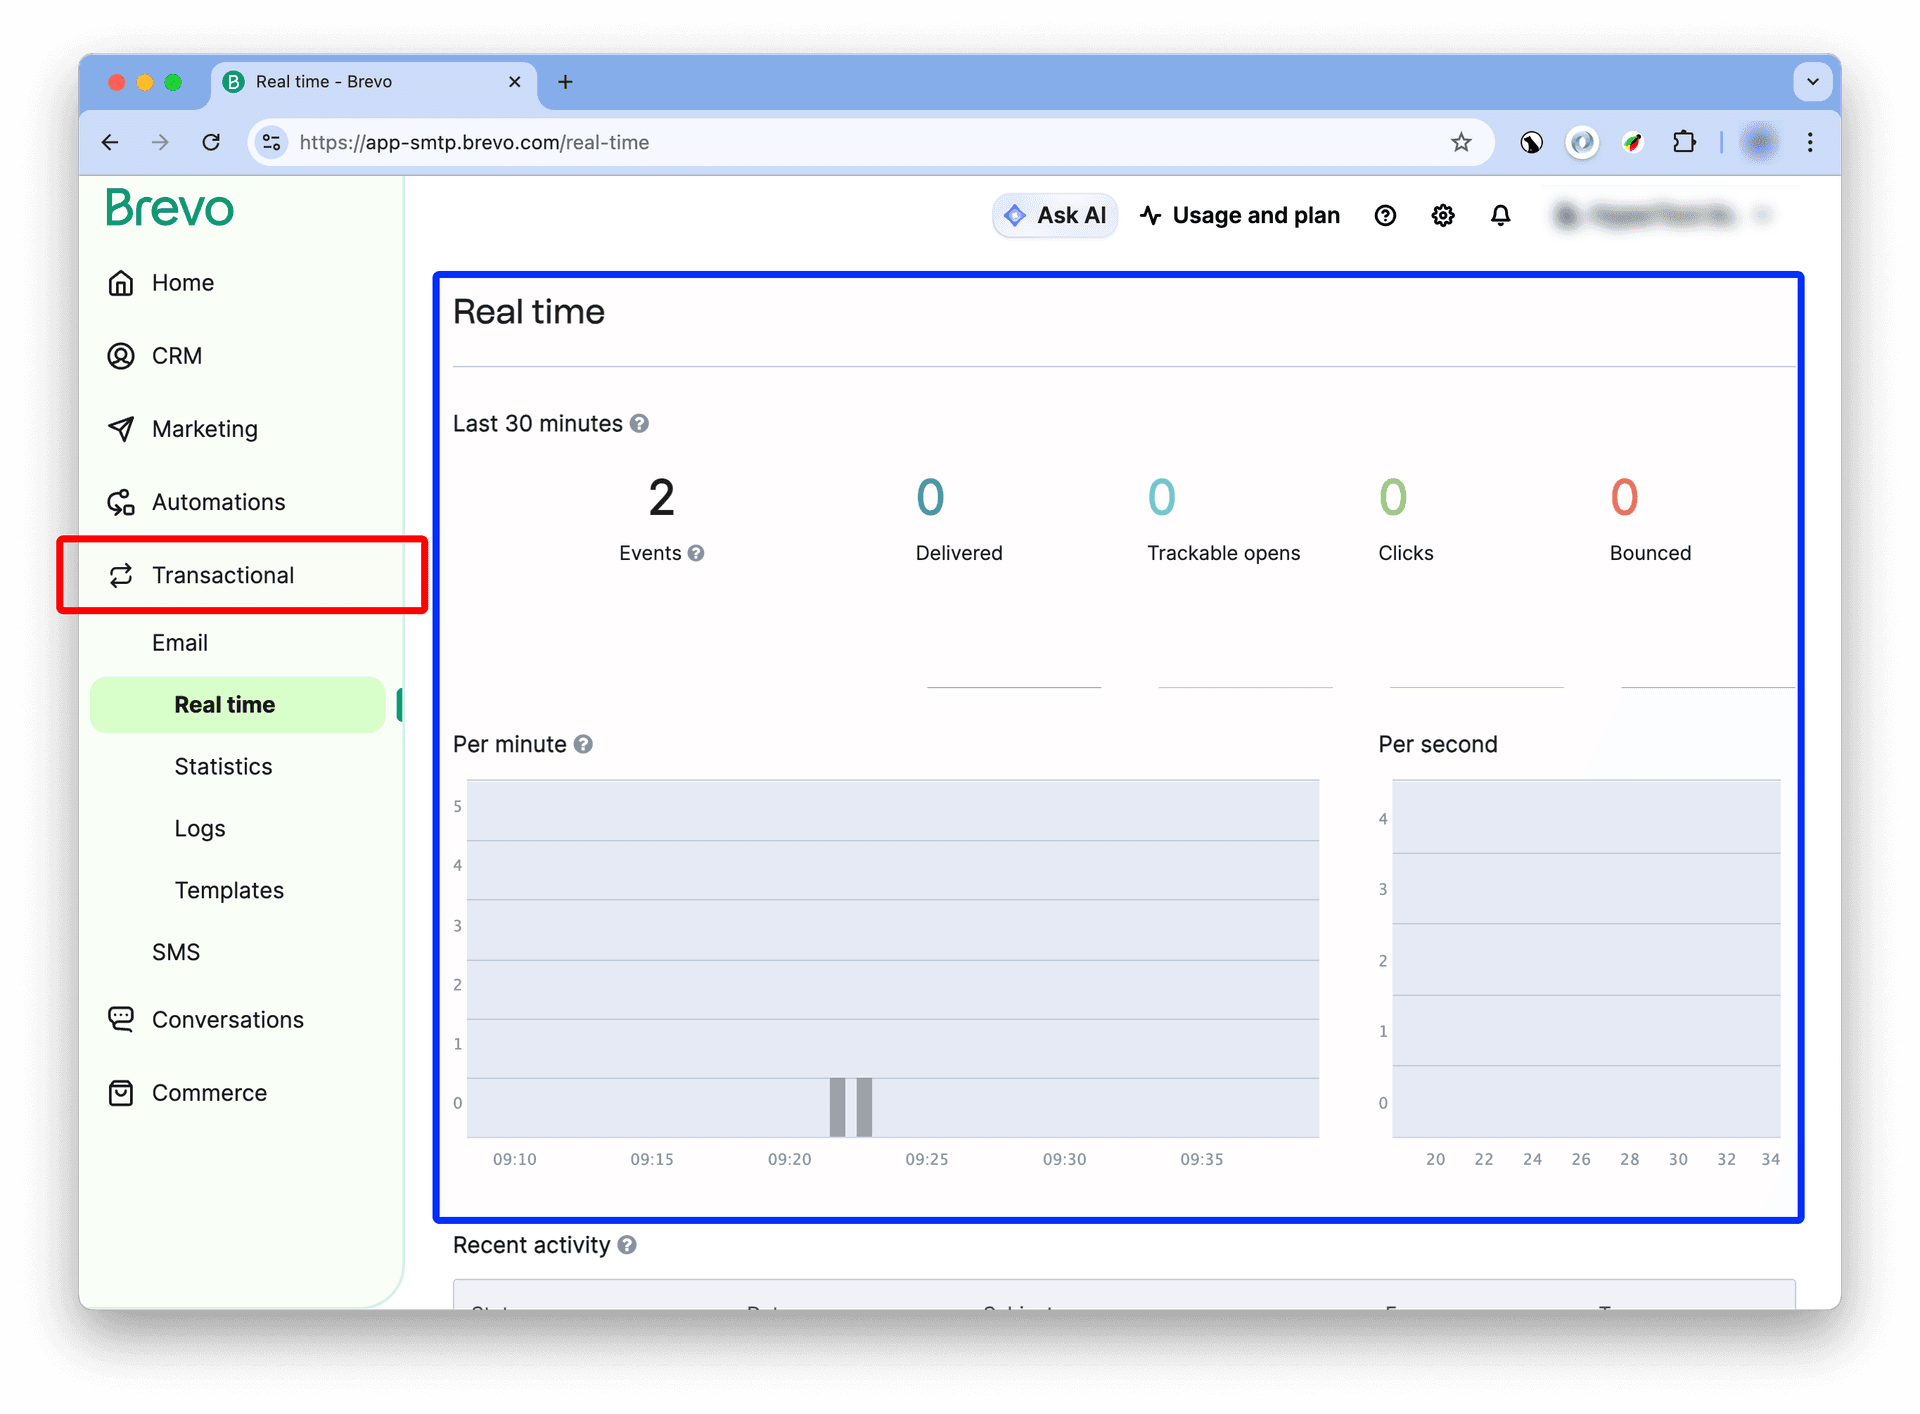Expand the Email submenu
1920x1414 pixels.
tap(180, 643)
